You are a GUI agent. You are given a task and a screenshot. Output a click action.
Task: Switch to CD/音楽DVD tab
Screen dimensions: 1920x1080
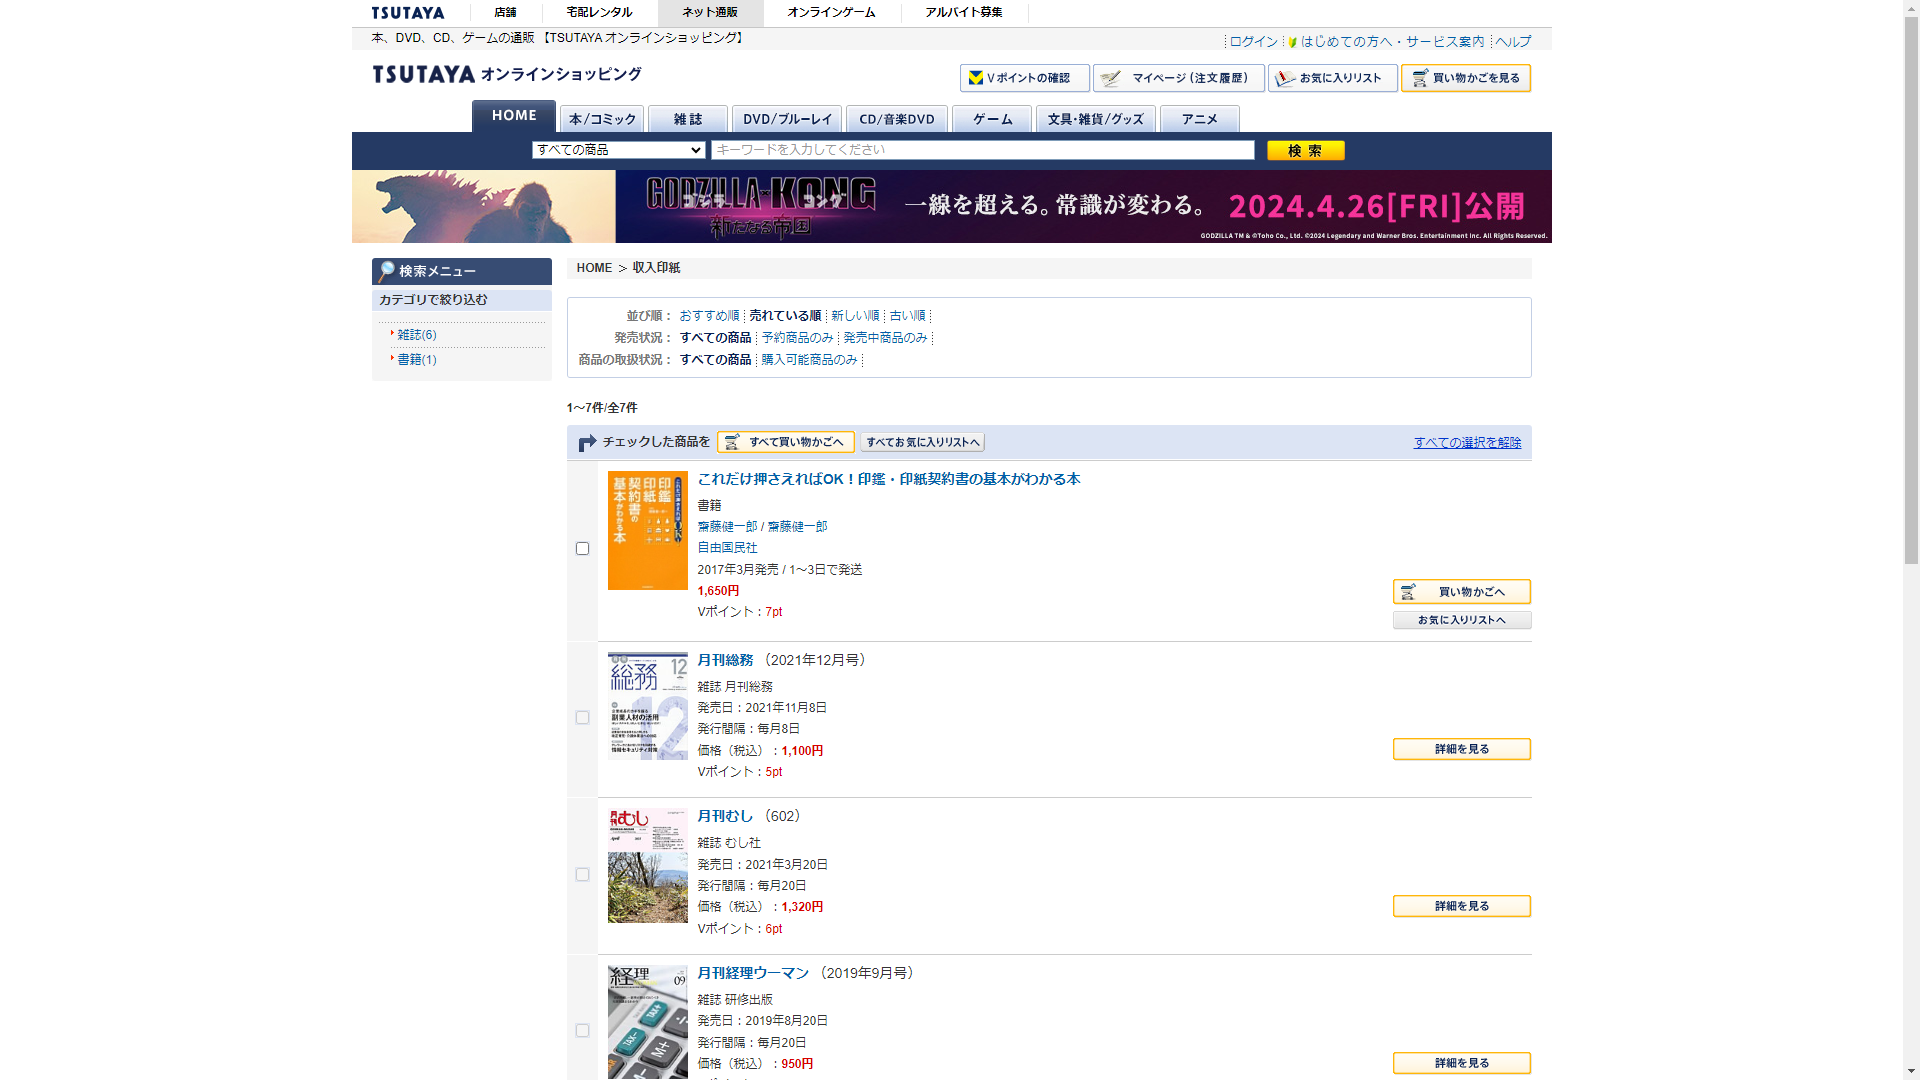pyautogui.click(x=897, y=119)
